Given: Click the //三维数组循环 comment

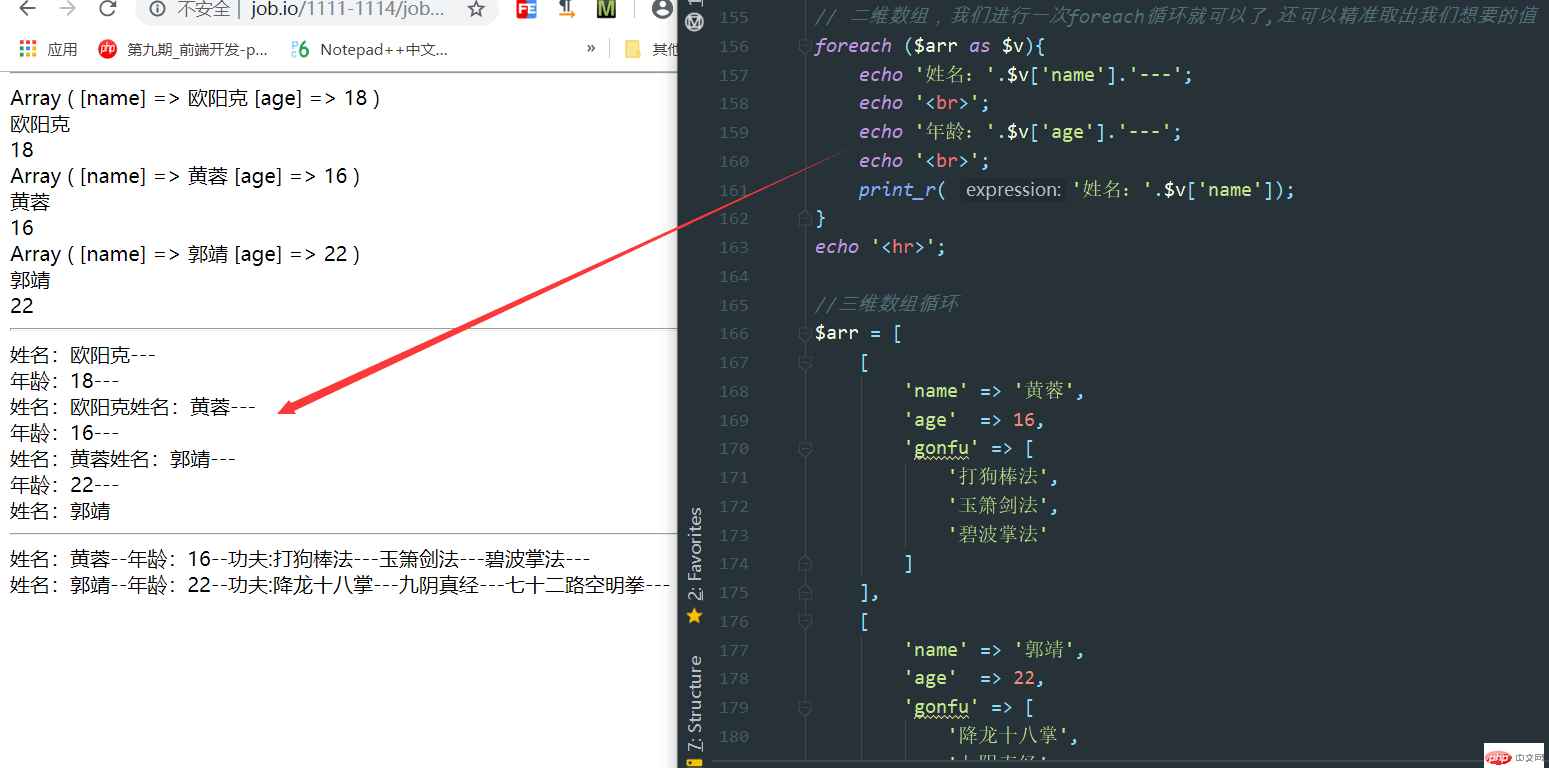Looking at the screenshot, I should point(887,304).
